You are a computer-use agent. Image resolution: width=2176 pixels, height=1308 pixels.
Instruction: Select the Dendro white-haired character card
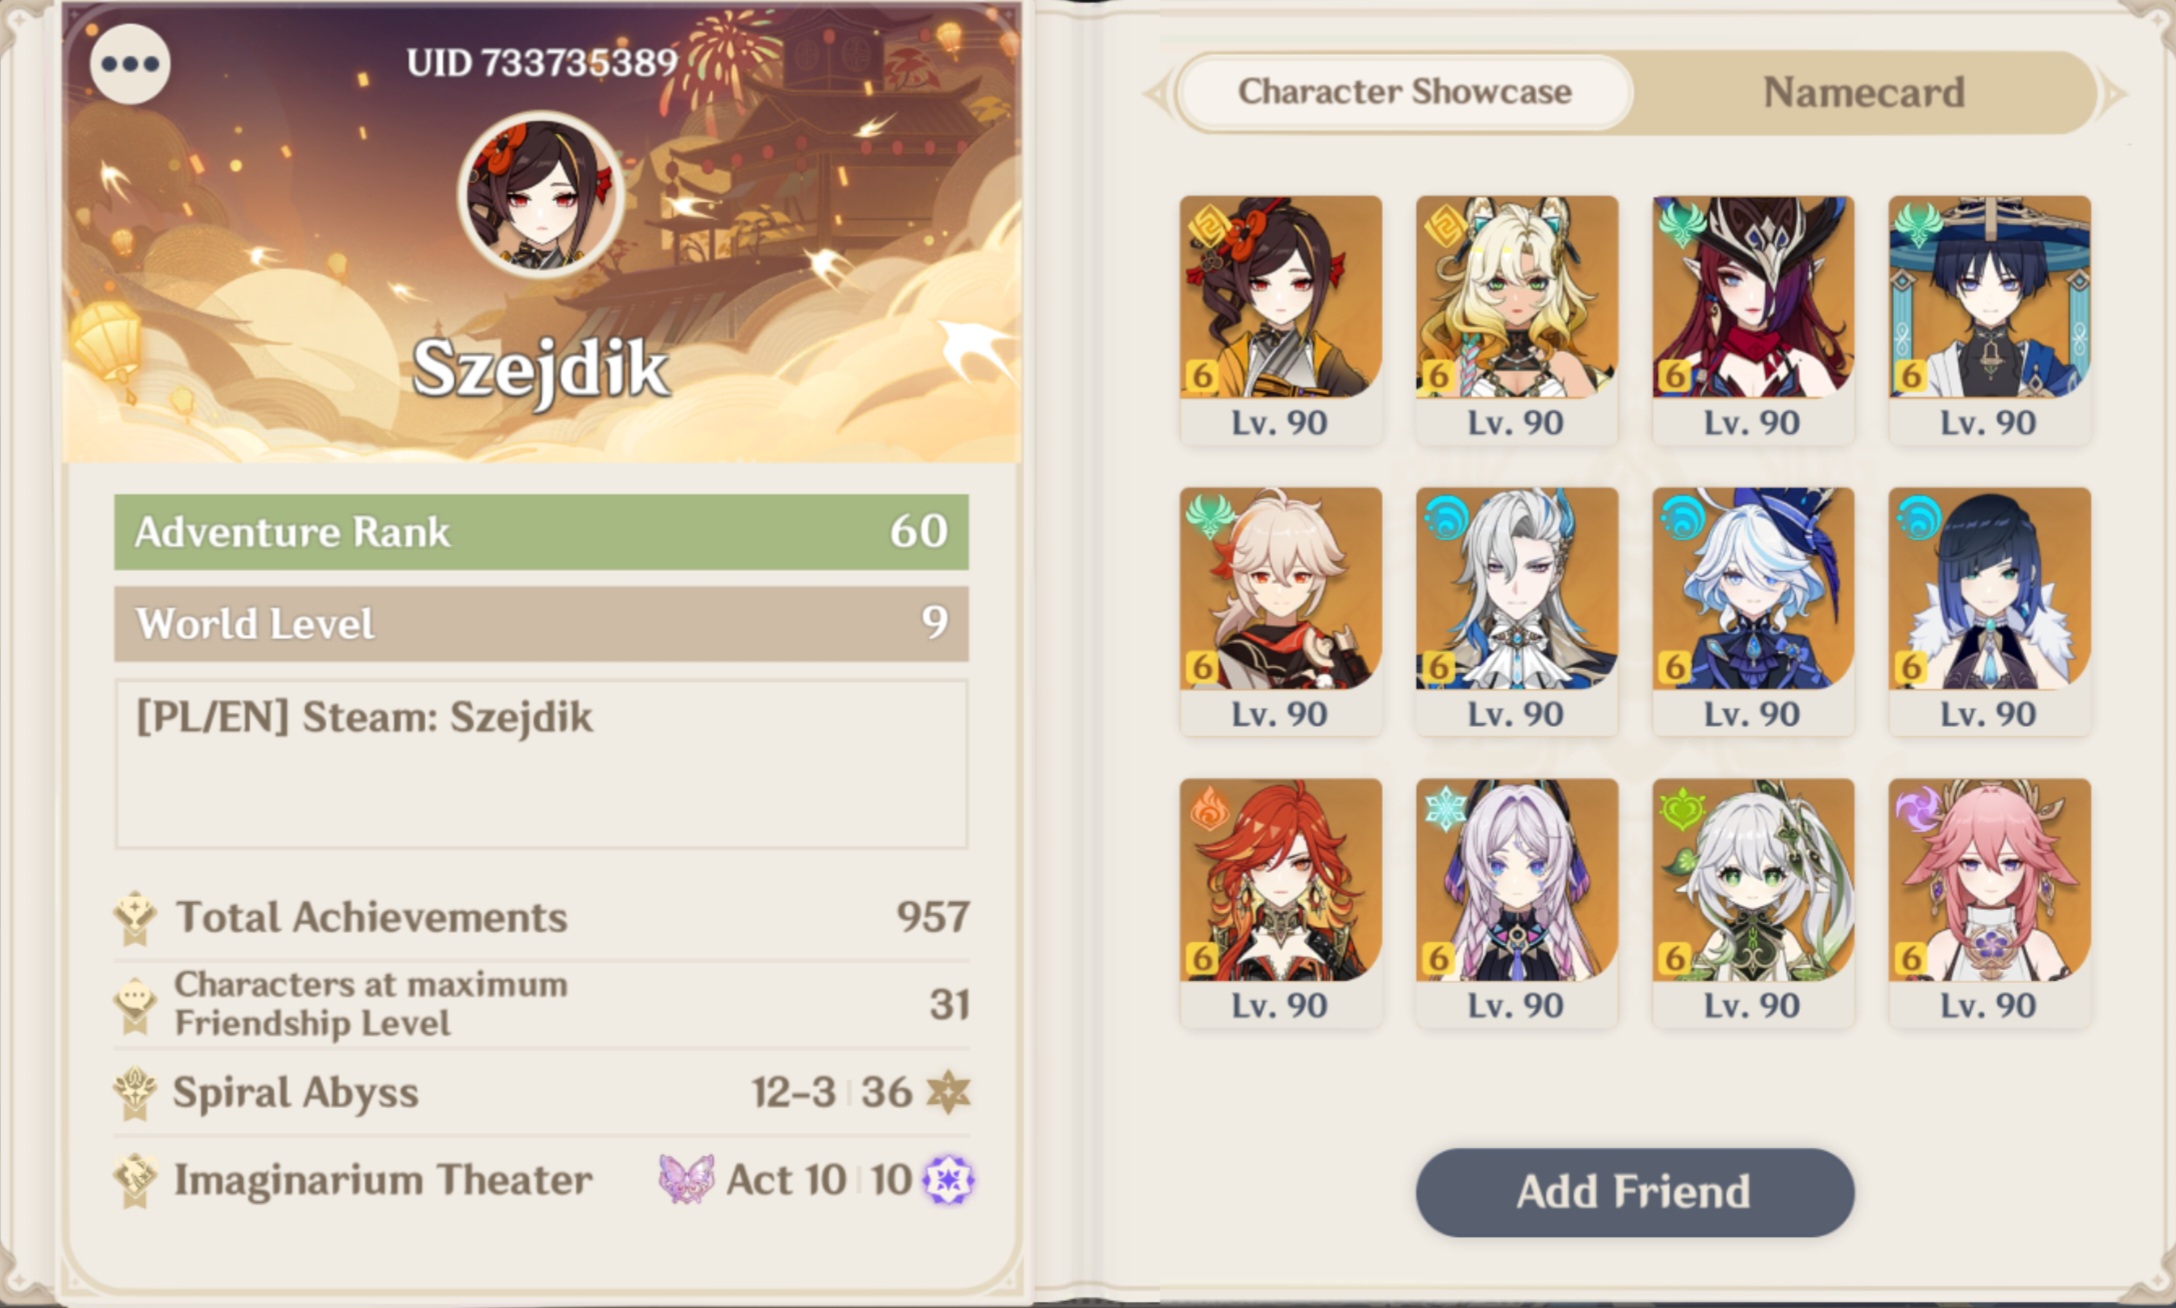1753,903
